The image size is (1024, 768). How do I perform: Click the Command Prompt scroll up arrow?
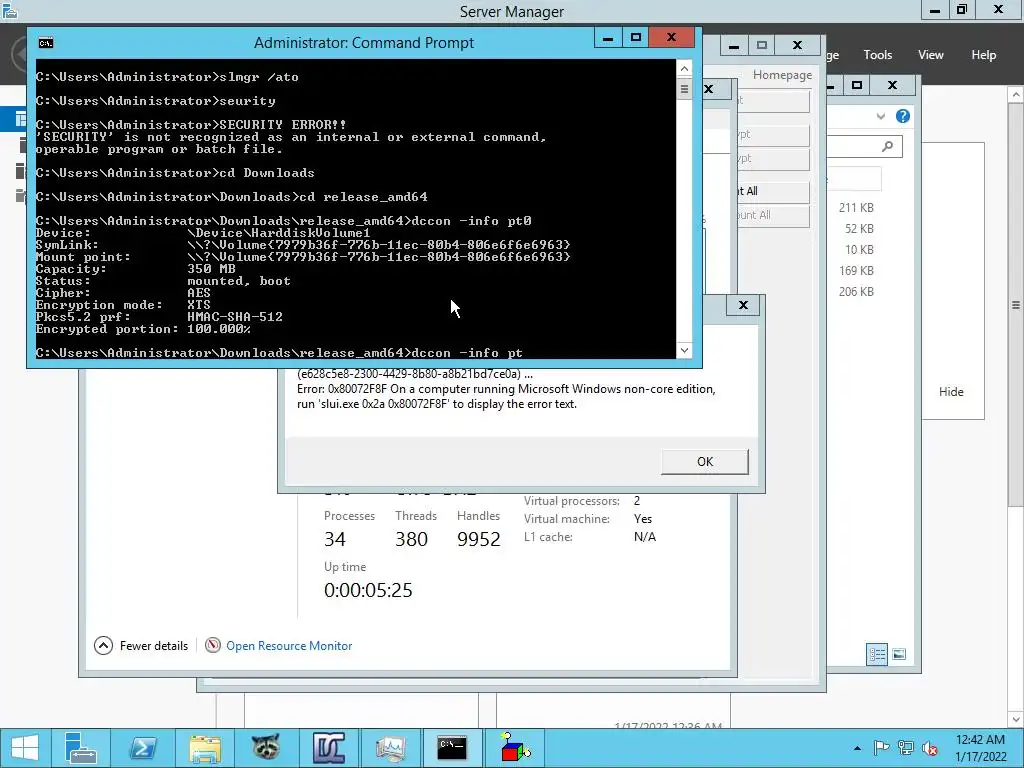(x=684, y=69)
